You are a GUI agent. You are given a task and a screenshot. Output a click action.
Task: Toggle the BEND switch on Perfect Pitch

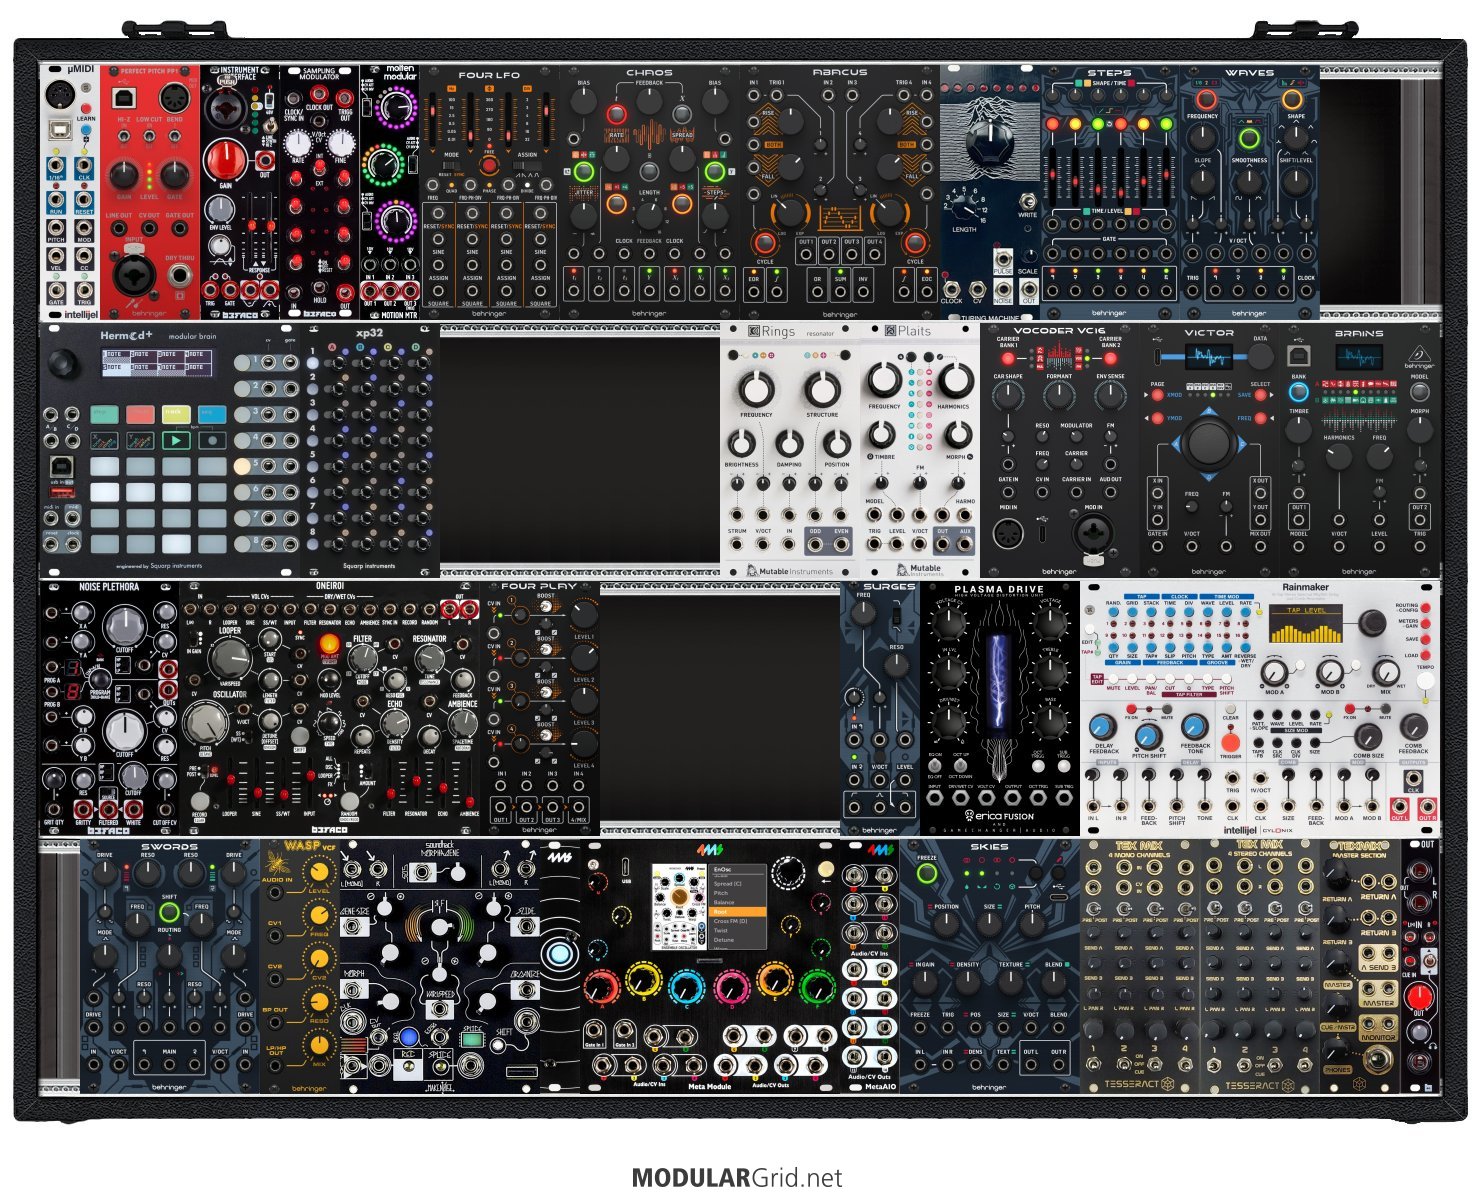pyautogui.click(x=174, y=136)
